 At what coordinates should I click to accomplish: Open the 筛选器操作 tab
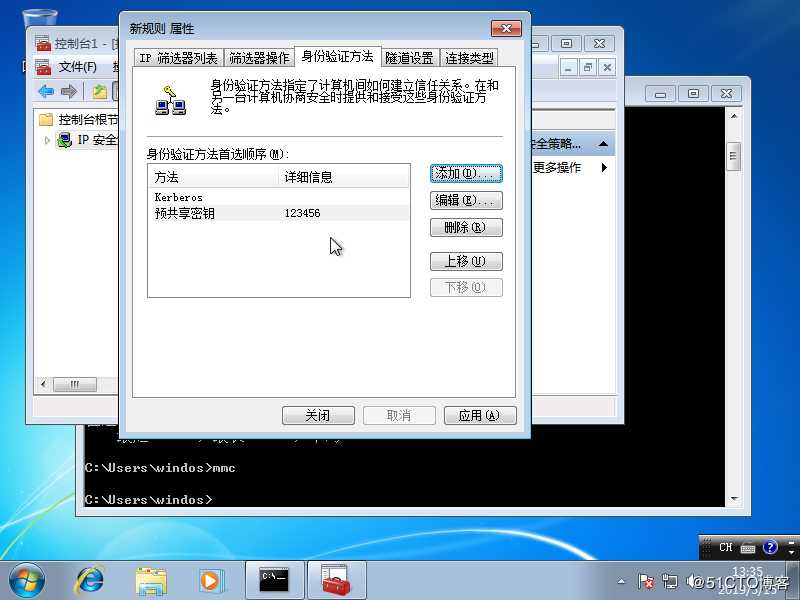pyautogui.click(x=259, y=58)
